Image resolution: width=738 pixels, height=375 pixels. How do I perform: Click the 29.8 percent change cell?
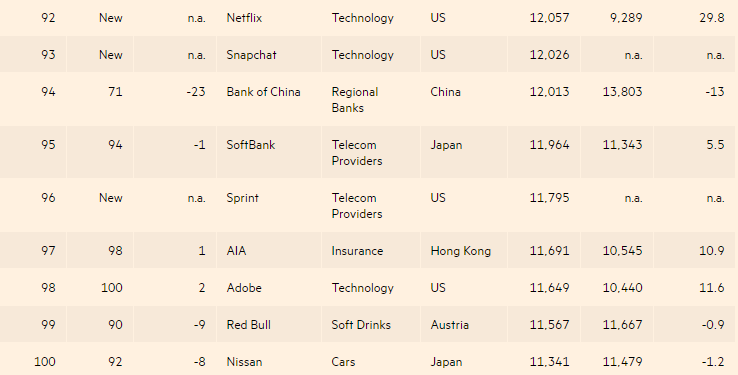pos(712,18)
